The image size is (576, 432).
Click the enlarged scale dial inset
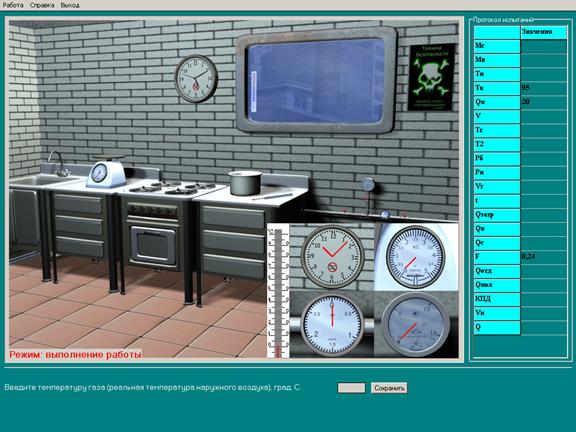415,256
